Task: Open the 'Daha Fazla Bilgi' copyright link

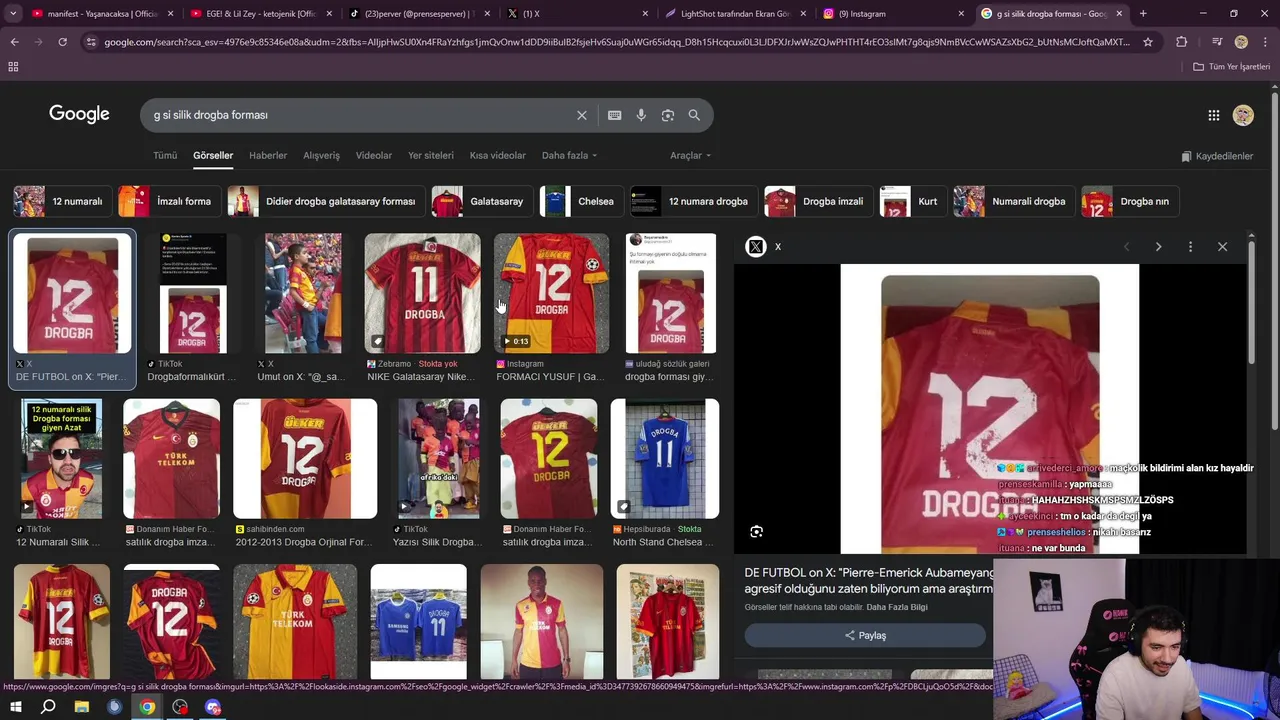Action: pos(897,607)
